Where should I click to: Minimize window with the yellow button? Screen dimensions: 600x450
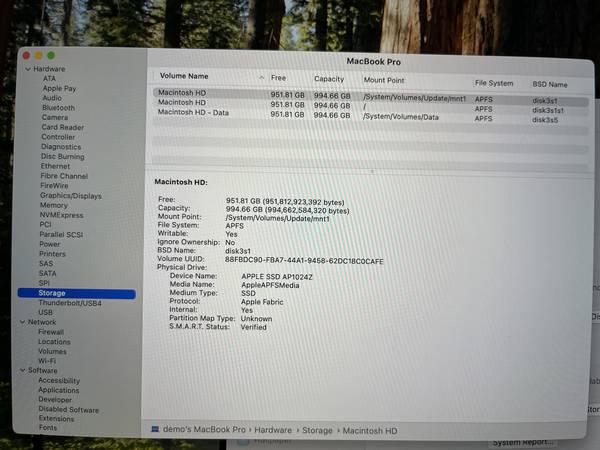[x=39, y=55]
